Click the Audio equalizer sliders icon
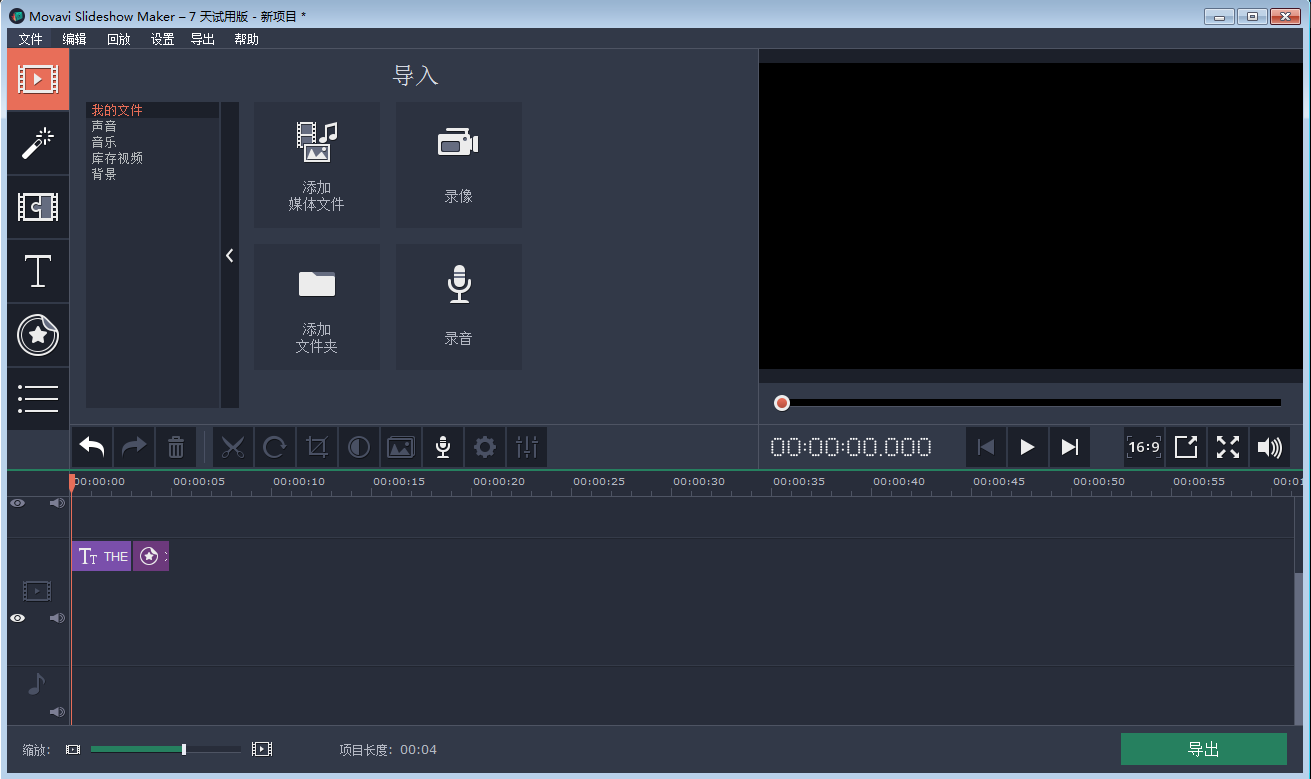1311x779 pixels. [x=527, y=447]
